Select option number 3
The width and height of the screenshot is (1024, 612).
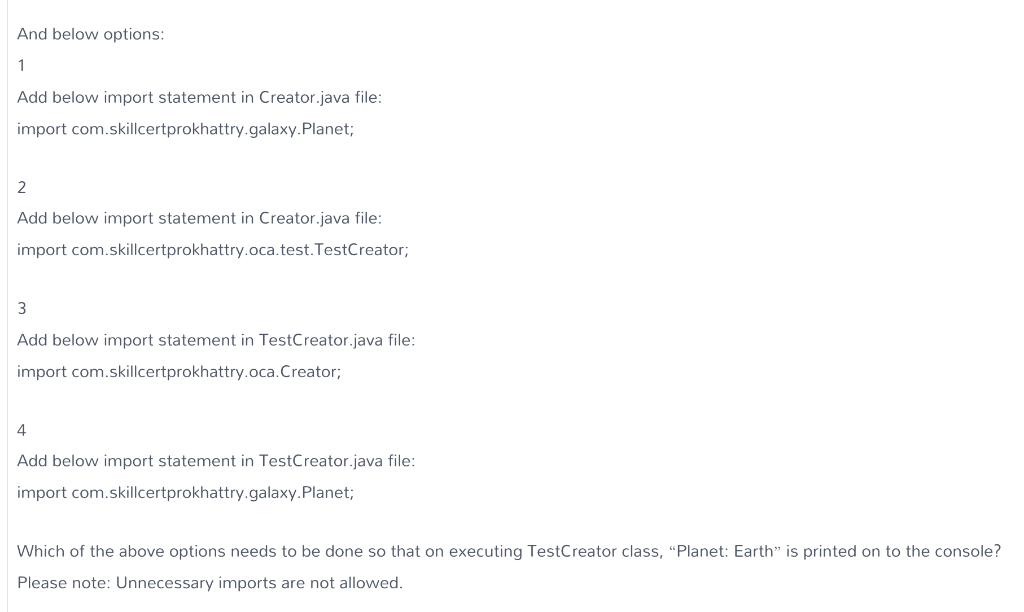pyautogui.click(x=22, y=308)
